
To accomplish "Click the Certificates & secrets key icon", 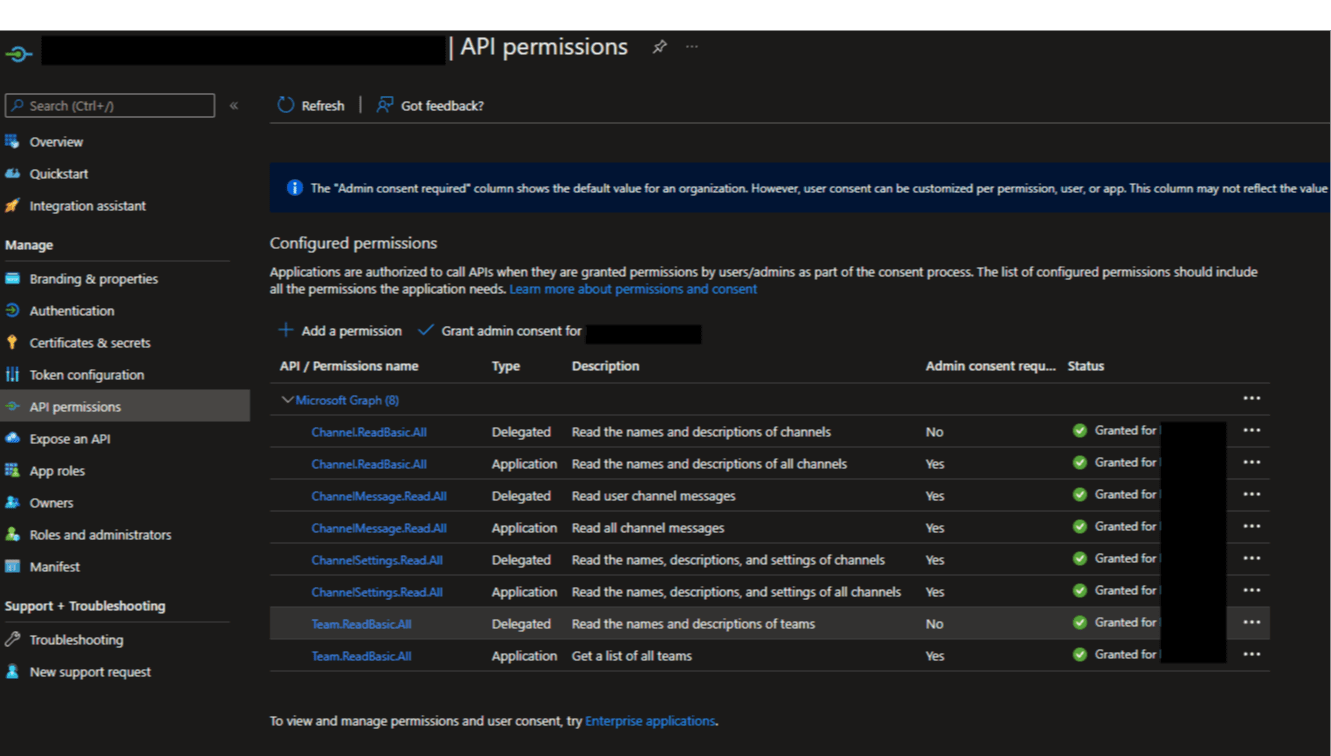I will point(13,342).
